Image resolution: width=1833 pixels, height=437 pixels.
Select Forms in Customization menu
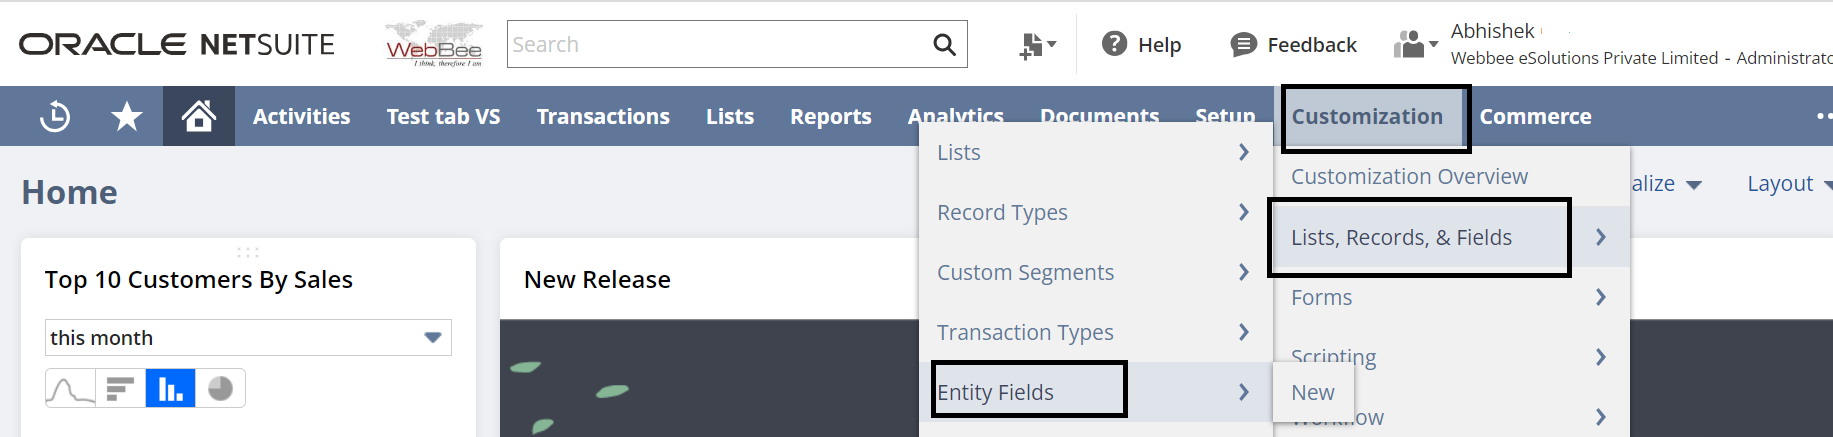[x=1321, y=297]
